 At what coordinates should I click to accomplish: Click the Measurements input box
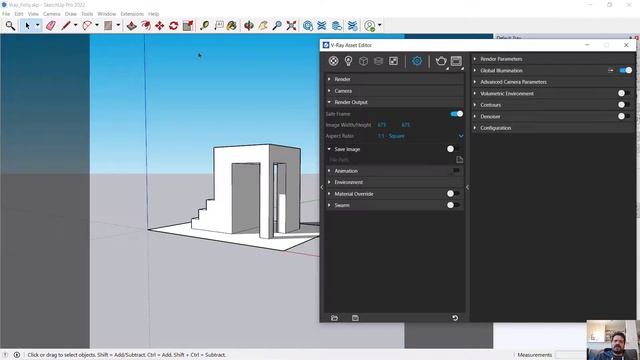(x=570, y=355)
